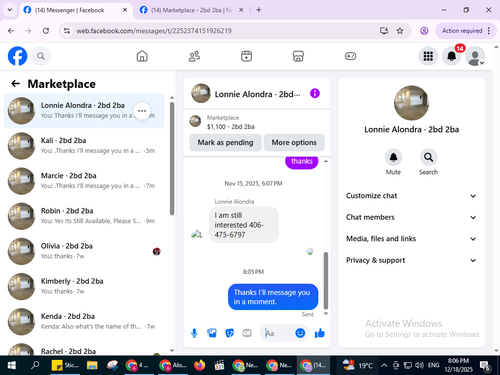Open Windows taskbar search
This screenshot has height=375, width=500.
tap(35, 365)
